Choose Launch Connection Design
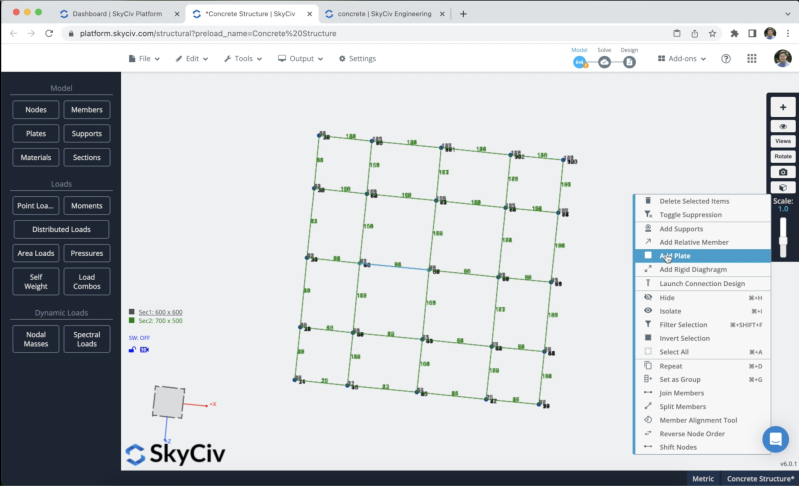 pos(703,283)
